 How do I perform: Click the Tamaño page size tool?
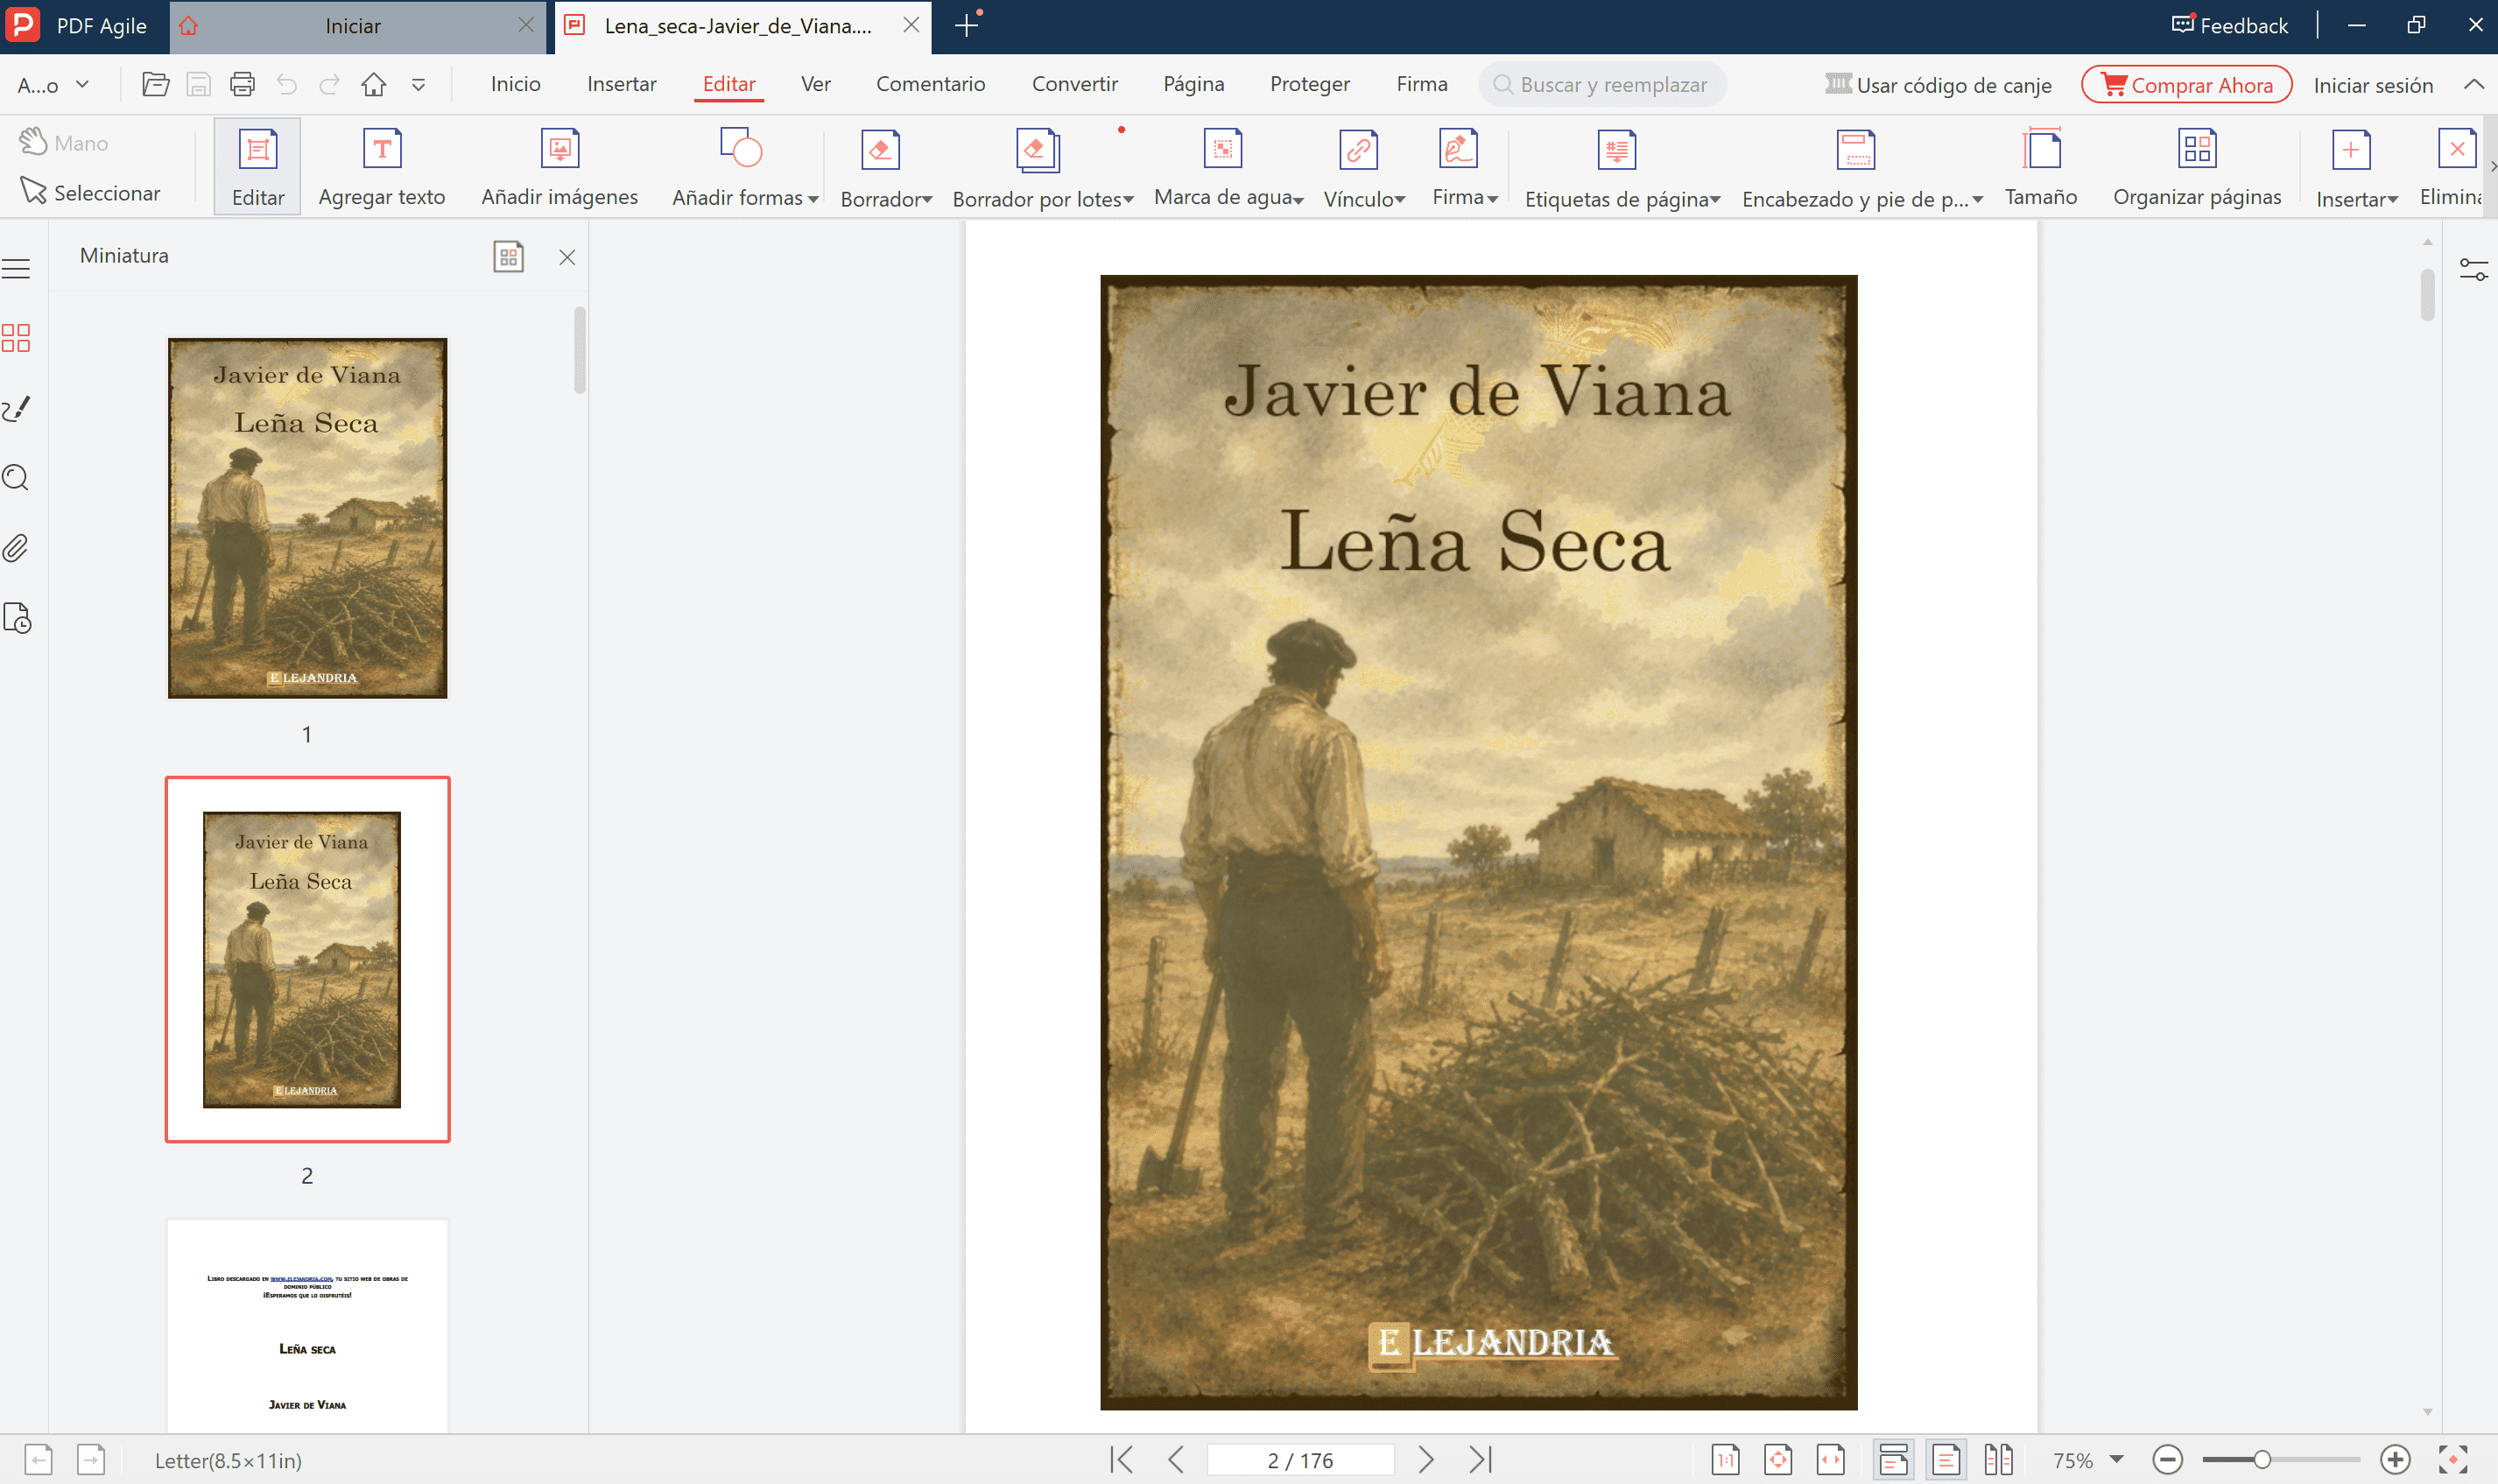(x=2041, y=167)
